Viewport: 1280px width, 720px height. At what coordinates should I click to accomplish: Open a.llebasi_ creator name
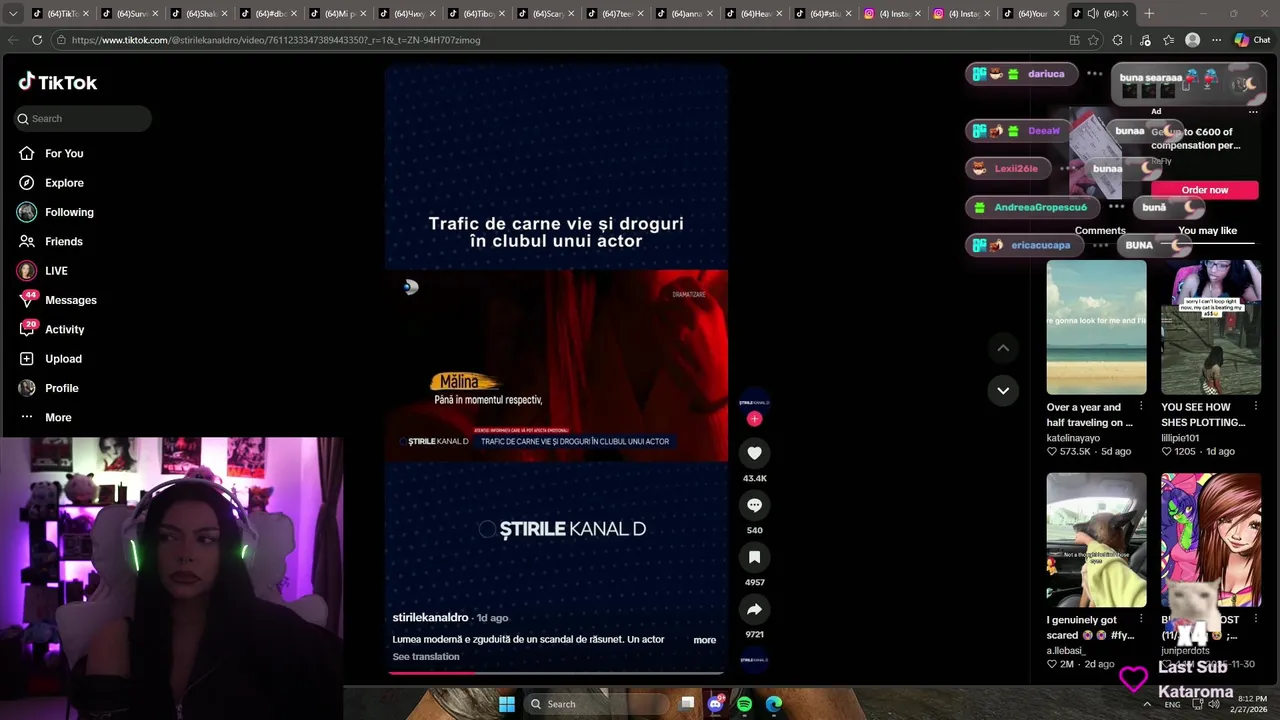tap(1066, 651)
